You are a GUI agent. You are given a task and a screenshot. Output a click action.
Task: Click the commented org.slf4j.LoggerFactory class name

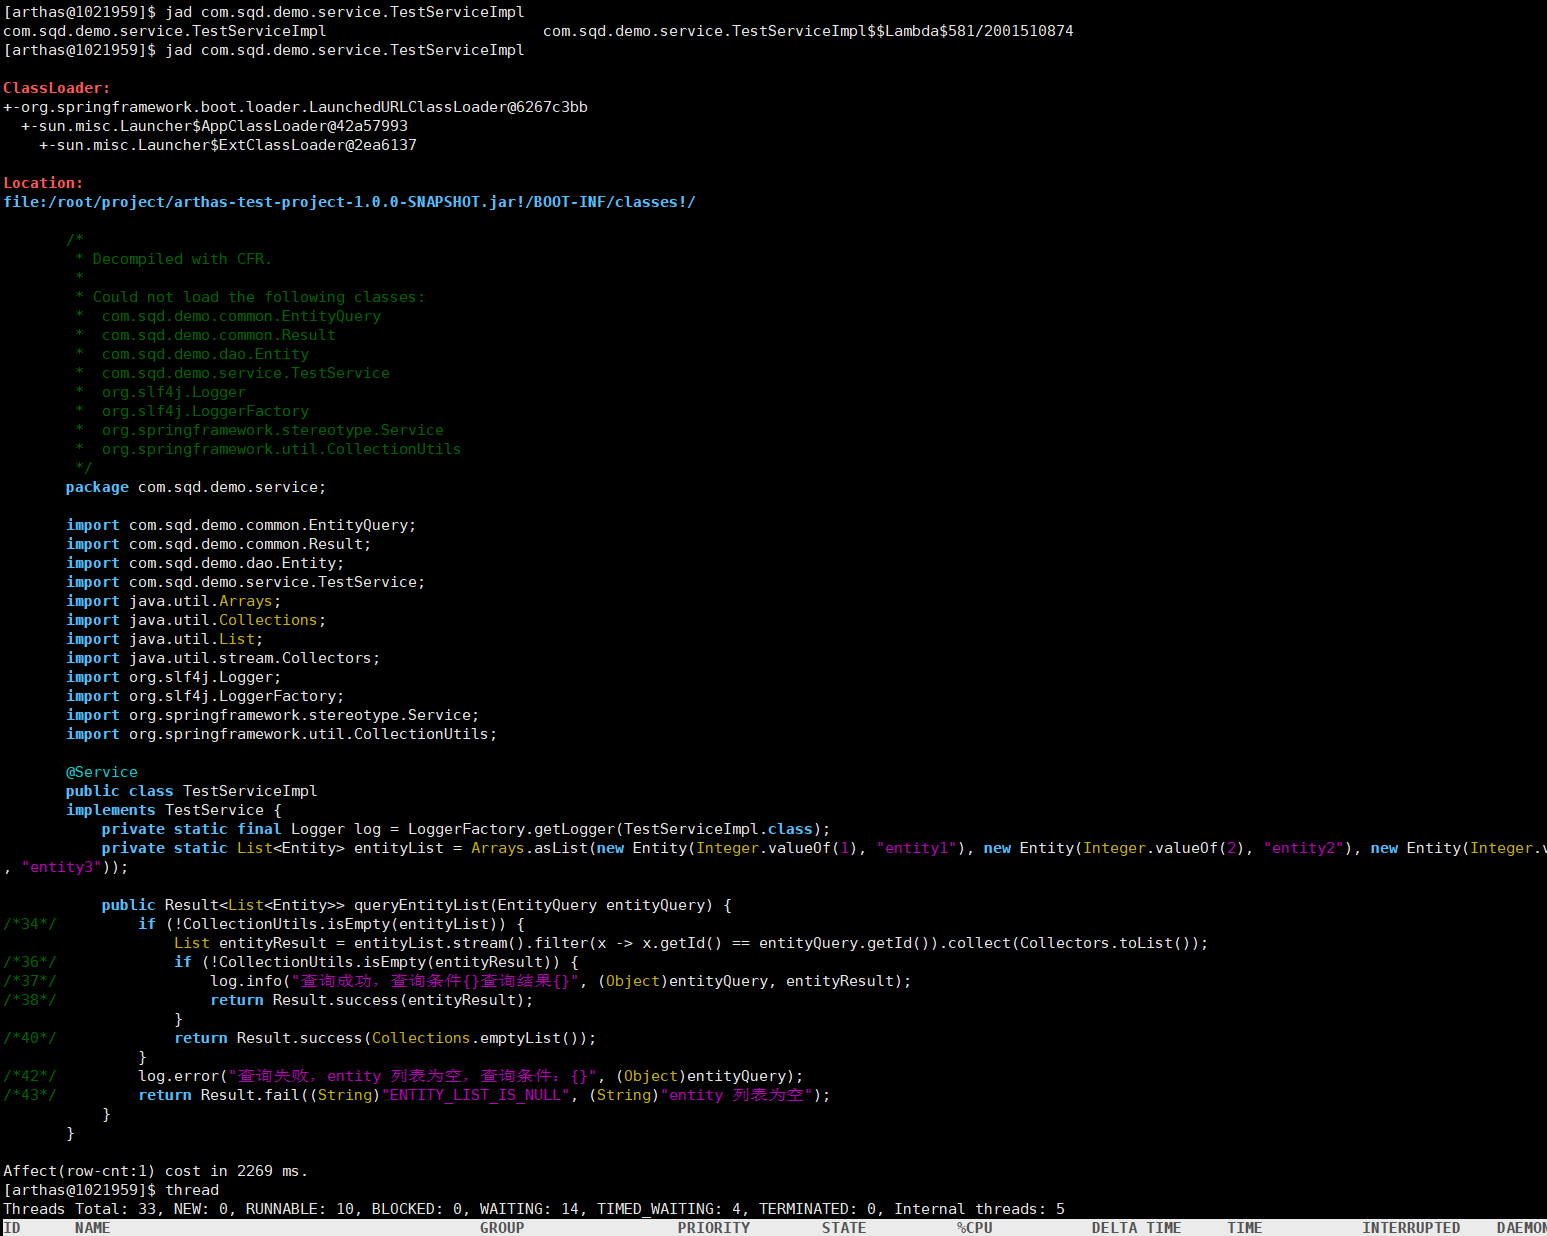pos(205,411)
